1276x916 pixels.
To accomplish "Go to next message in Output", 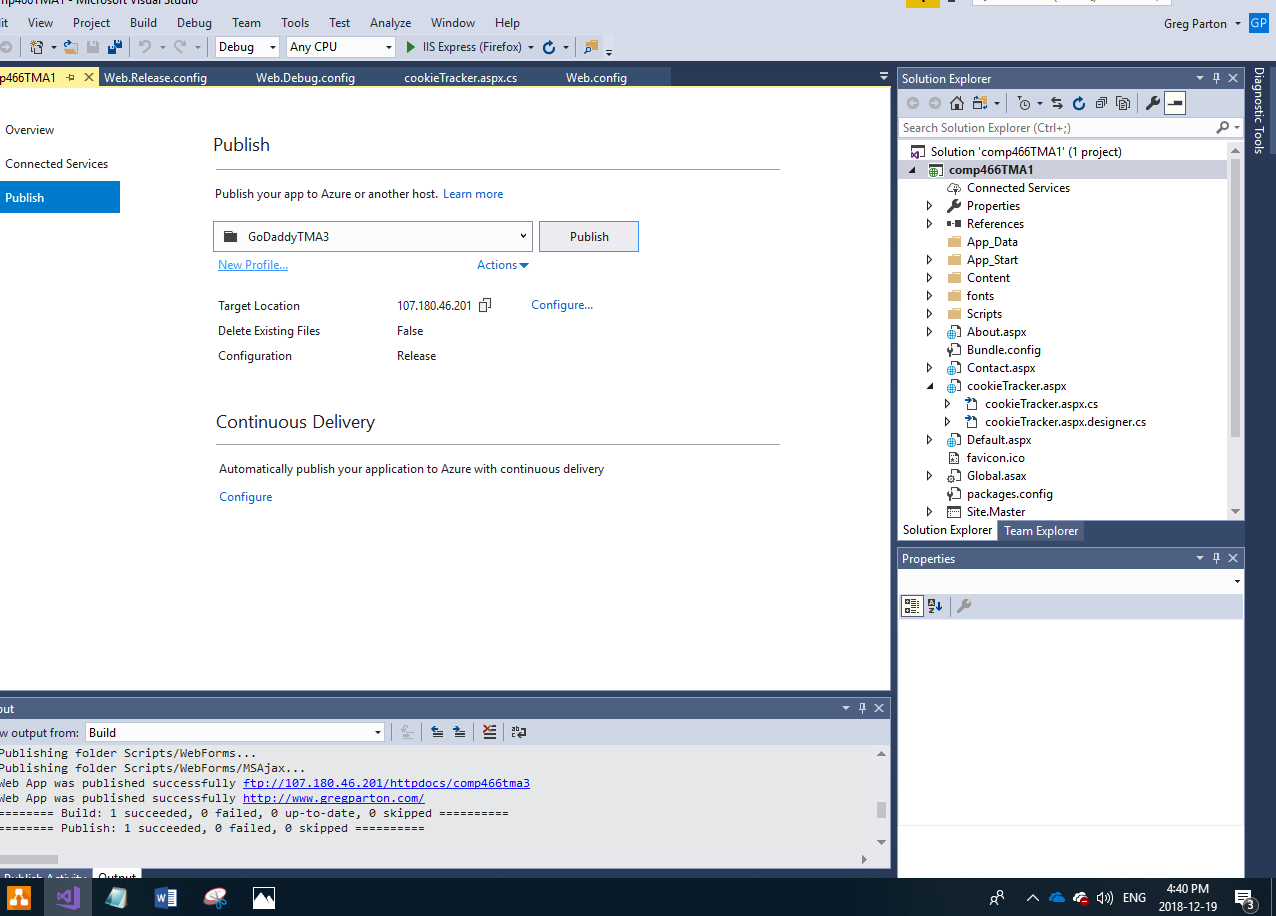I will click(459, 732).
